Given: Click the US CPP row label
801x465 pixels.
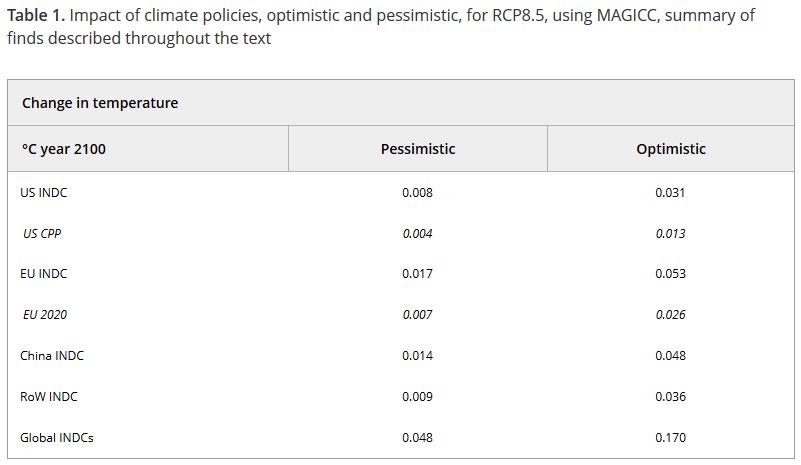Looking at the screenshot, I should tap(43, 233).
